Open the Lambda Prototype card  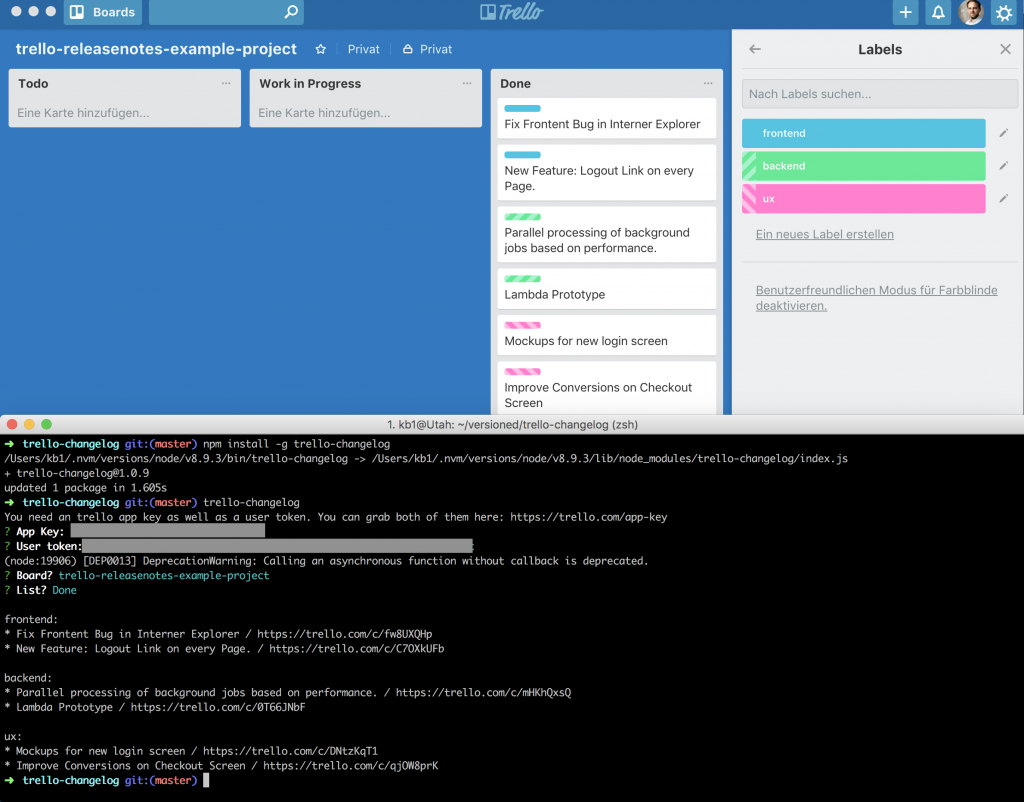(606, 289)
